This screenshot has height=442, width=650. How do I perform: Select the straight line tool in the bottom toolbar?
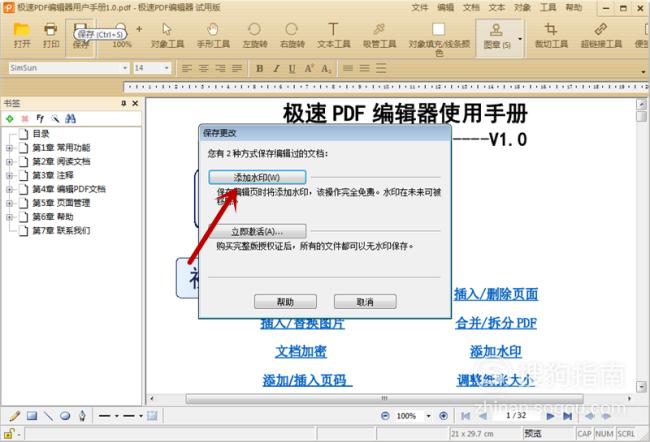click(x=49, y=416)
